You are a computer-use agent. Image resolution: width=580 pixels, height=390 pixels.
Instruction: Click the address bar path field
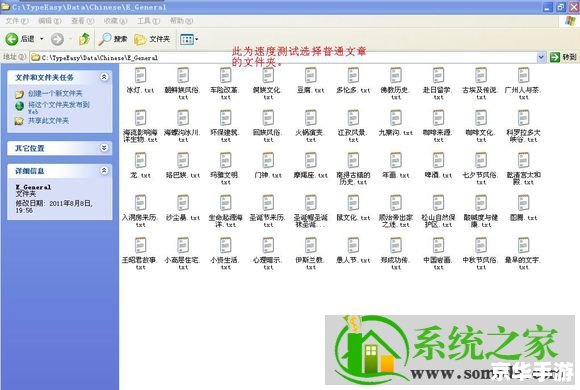coord(283,57)
